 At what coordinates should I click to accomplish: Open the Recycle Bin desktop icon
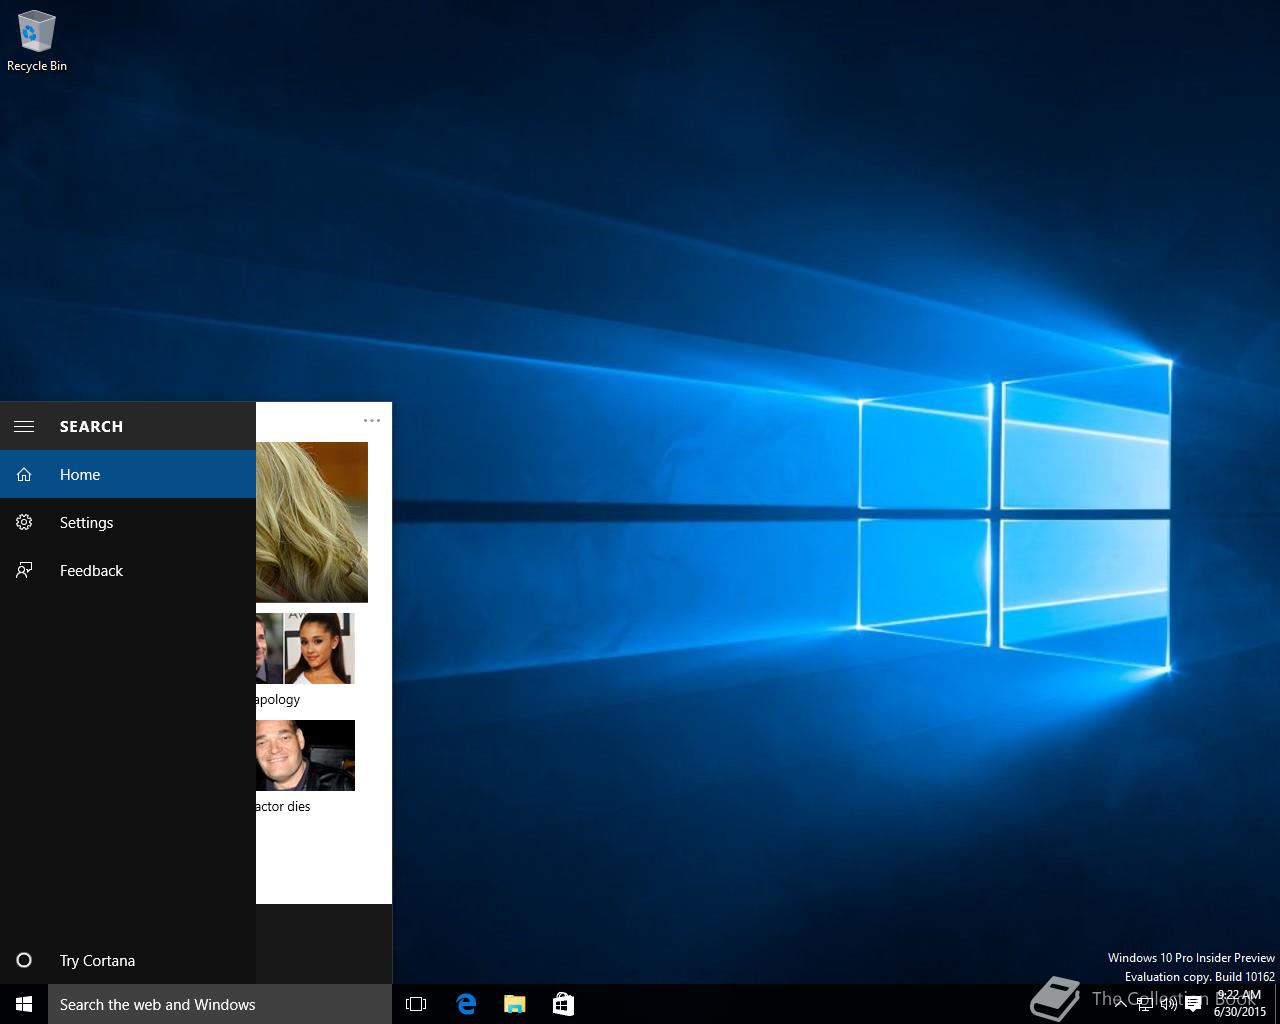click(36, 41)
